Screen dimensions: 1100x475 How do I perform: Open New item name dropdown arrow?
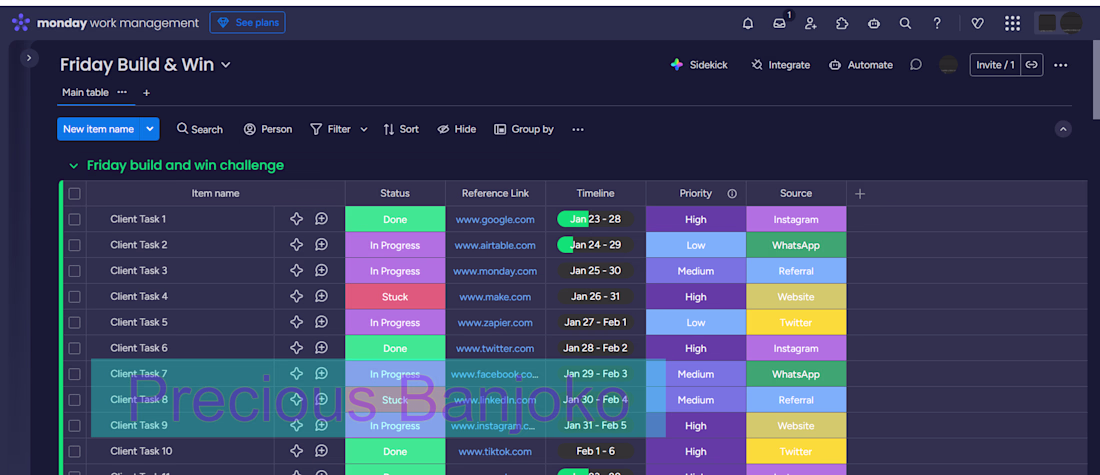[149, 129]
